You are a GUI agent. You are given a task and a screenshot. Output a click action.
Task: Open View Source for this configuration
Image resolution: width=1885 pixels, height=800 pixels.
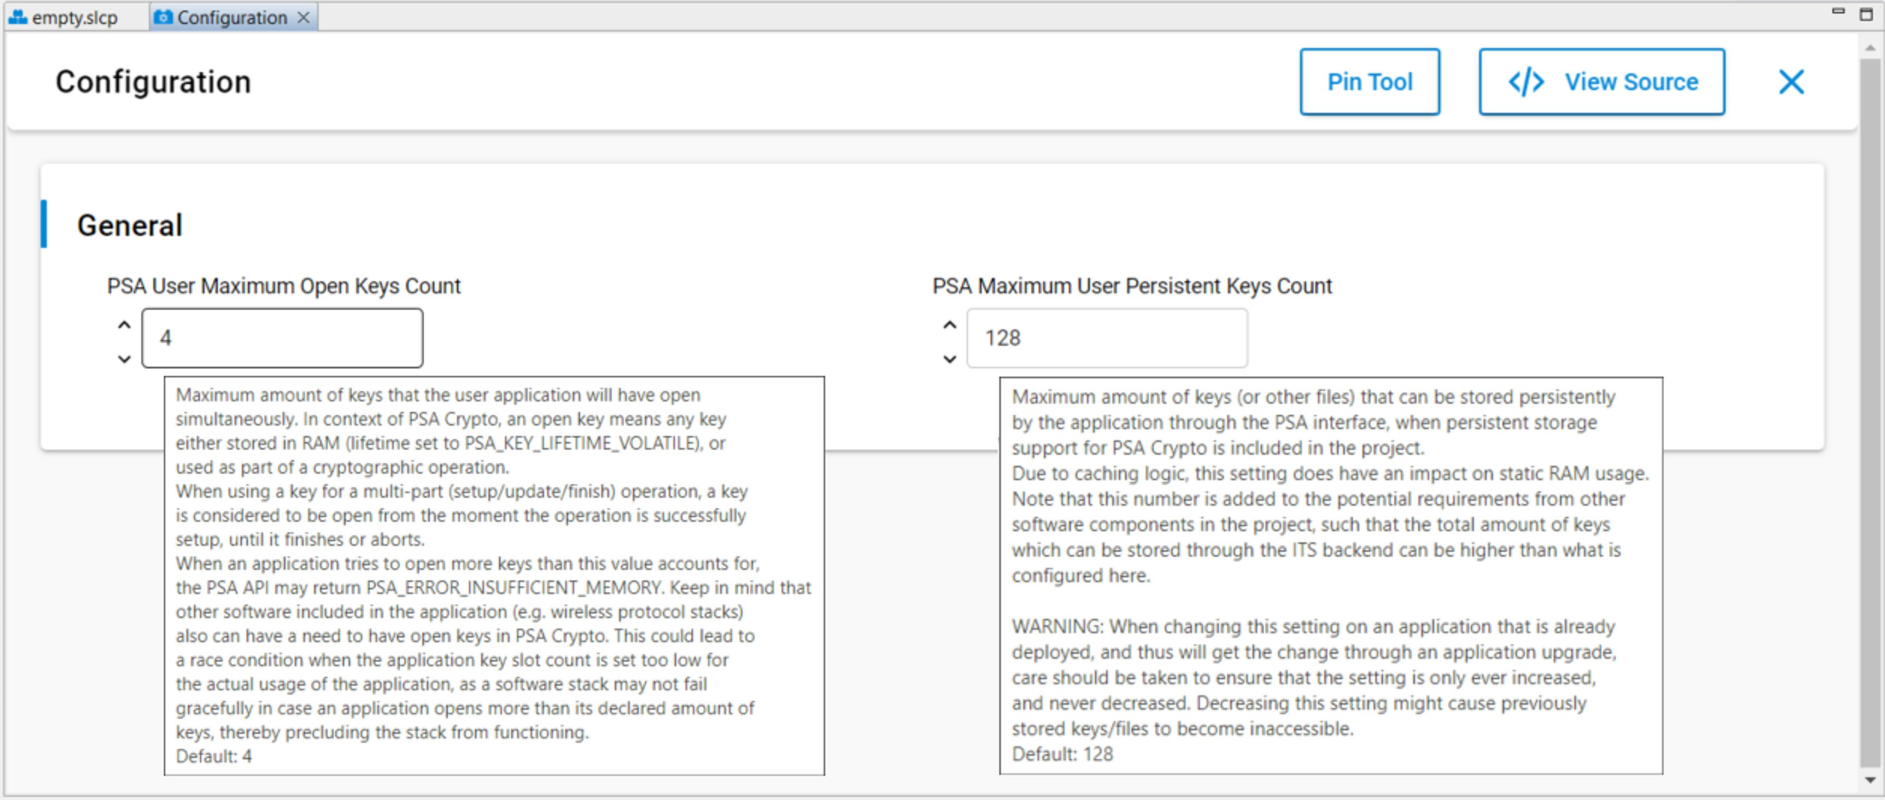(1601, 82)
